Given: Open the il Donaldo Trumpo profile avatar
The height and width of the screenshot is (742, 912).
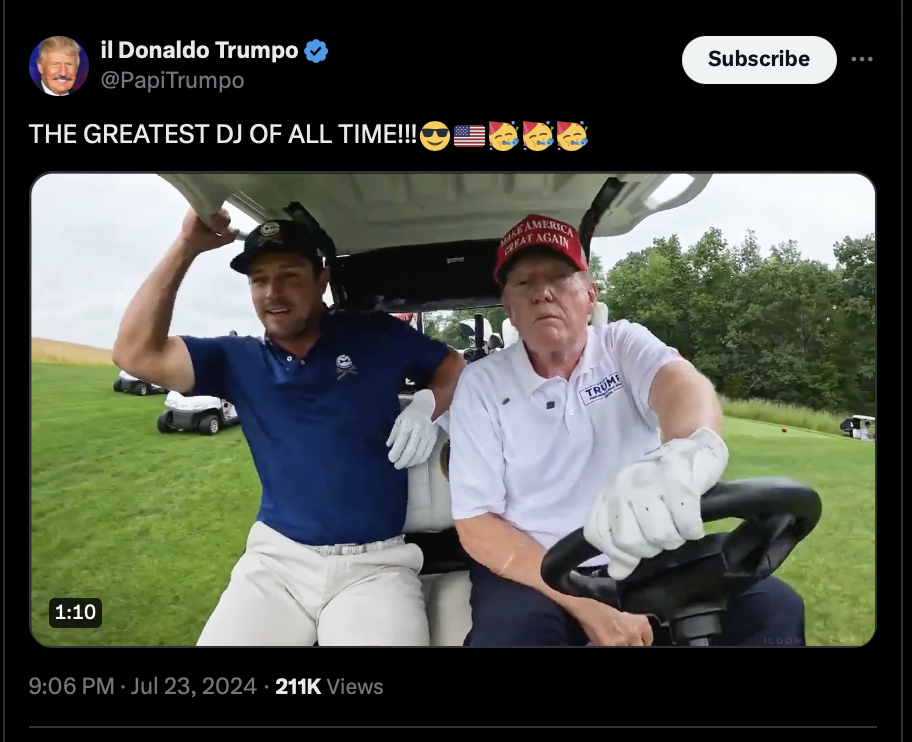Looking at the screenshot, I should (59, 65).
